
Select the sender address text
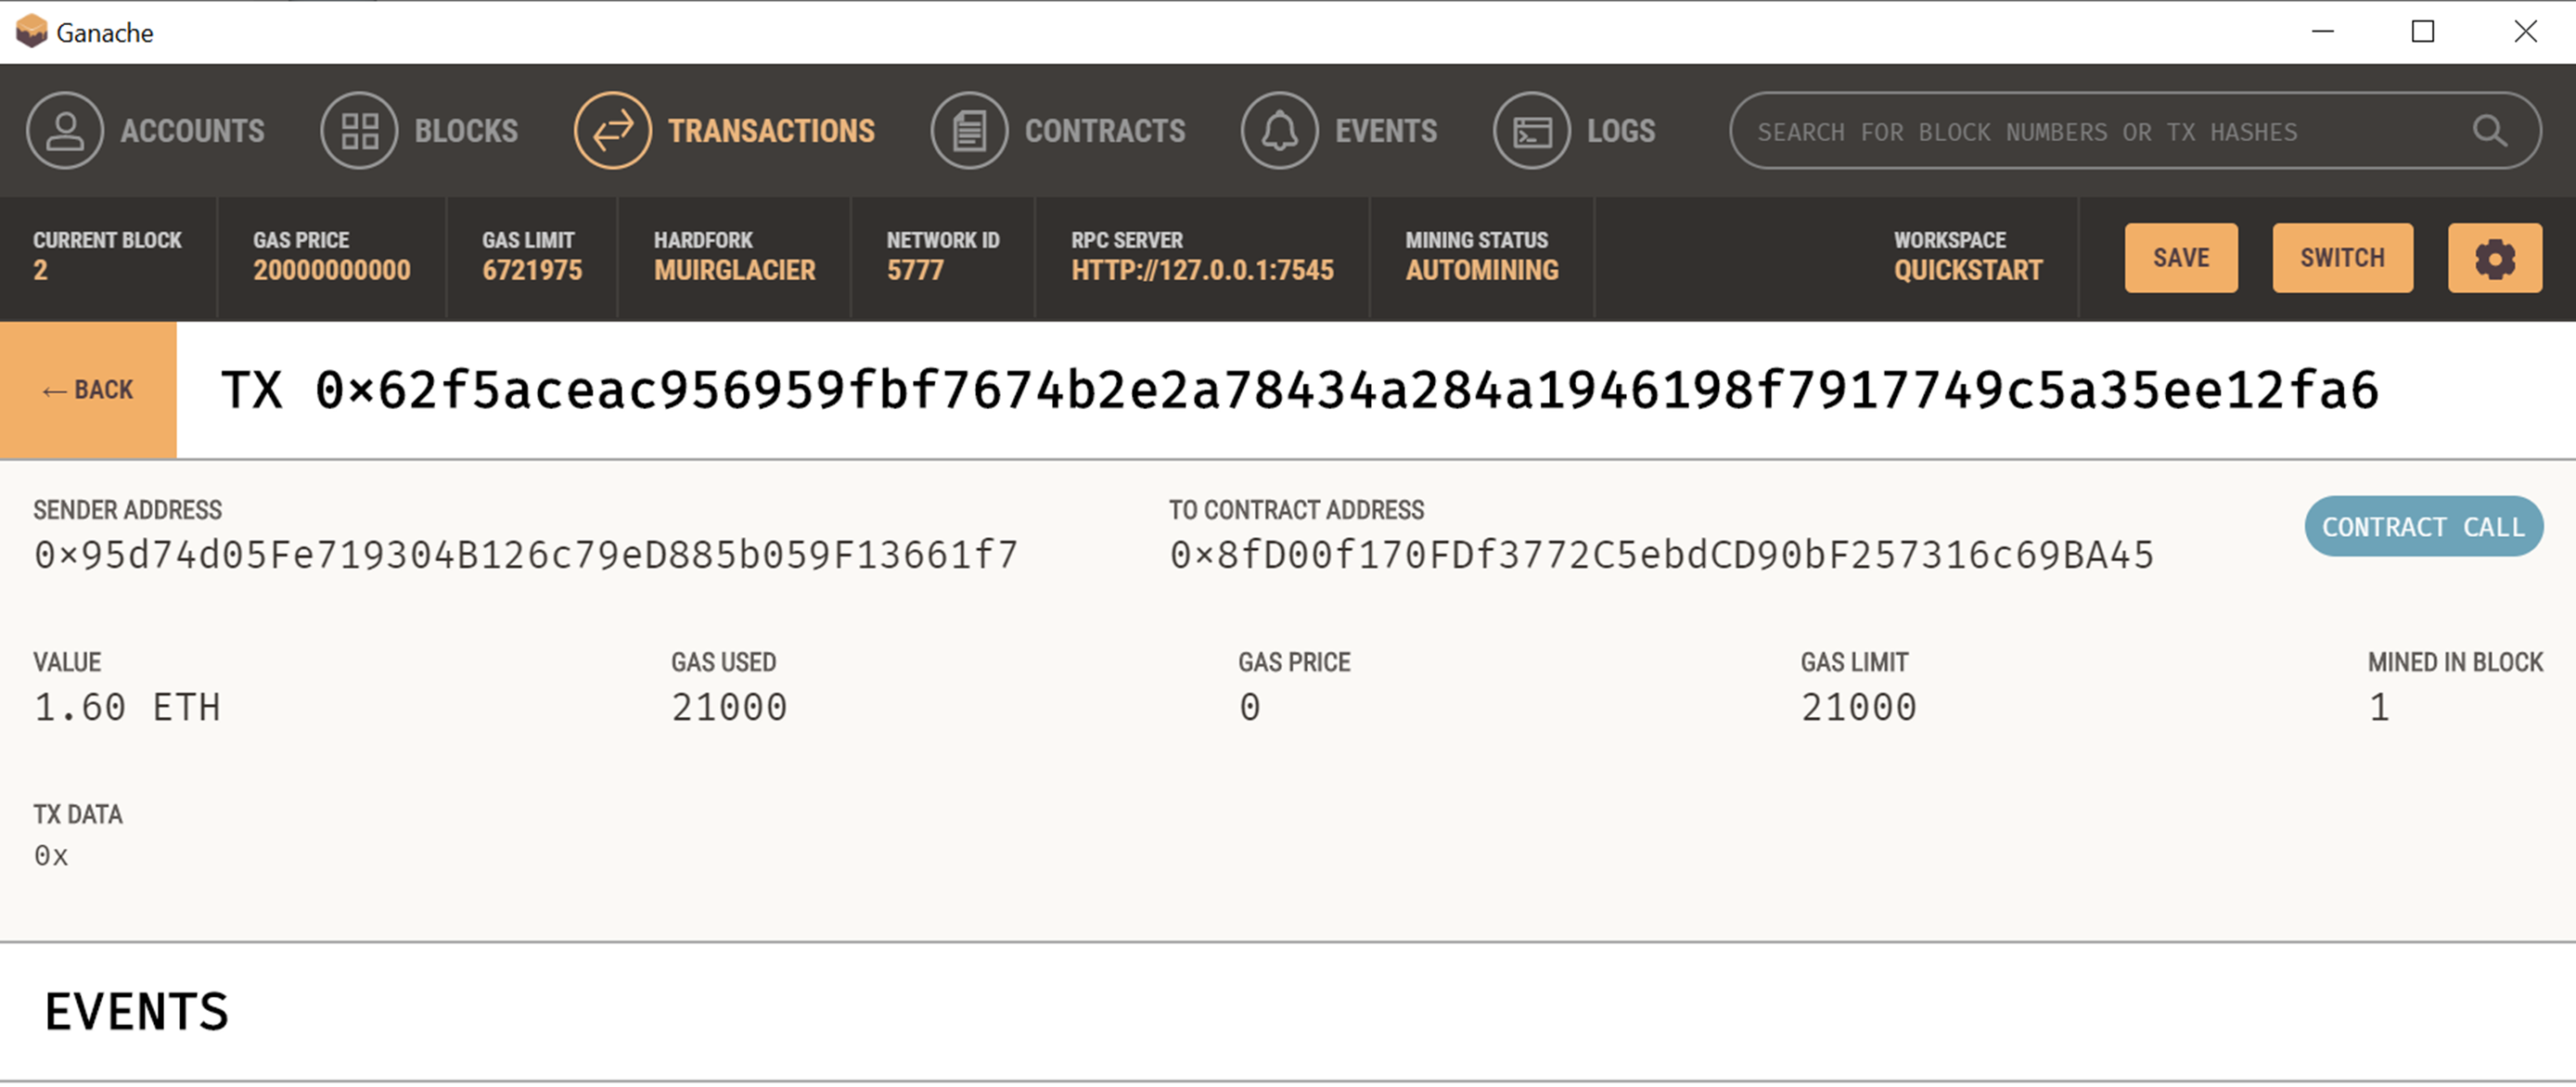525,553
